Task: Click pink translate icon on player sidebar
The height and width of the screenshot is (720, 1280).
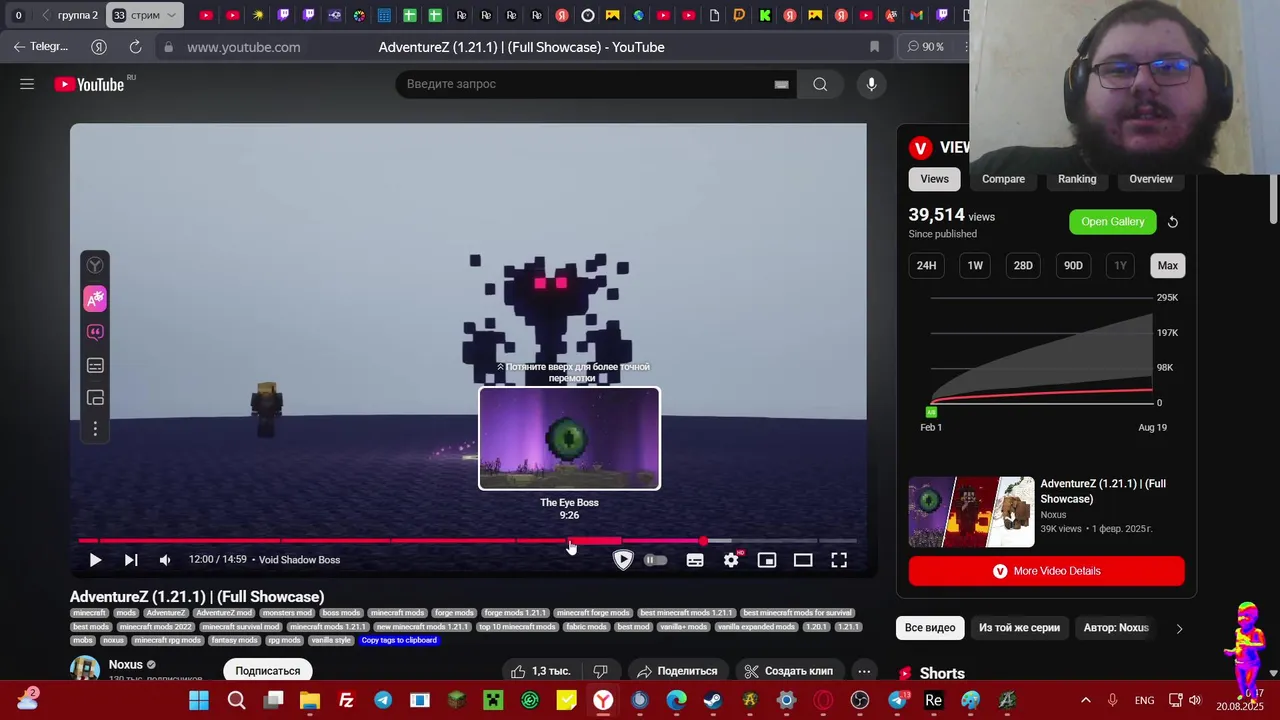Action: point(95,298)
